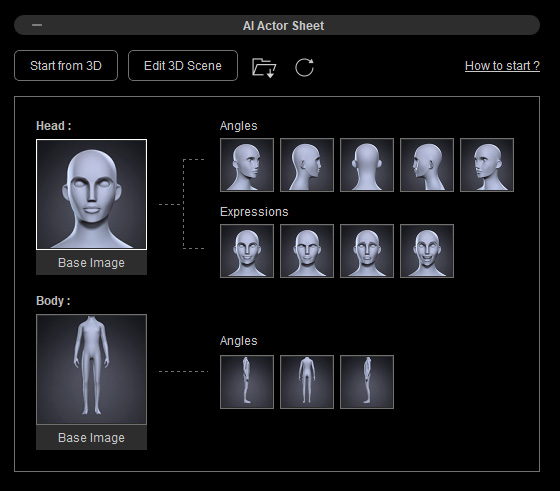Viewport: 560px width, 491px height.
Task: Select the back-of-head angle thumbnail
Action: pyautogui.click(x=367, y=165)
